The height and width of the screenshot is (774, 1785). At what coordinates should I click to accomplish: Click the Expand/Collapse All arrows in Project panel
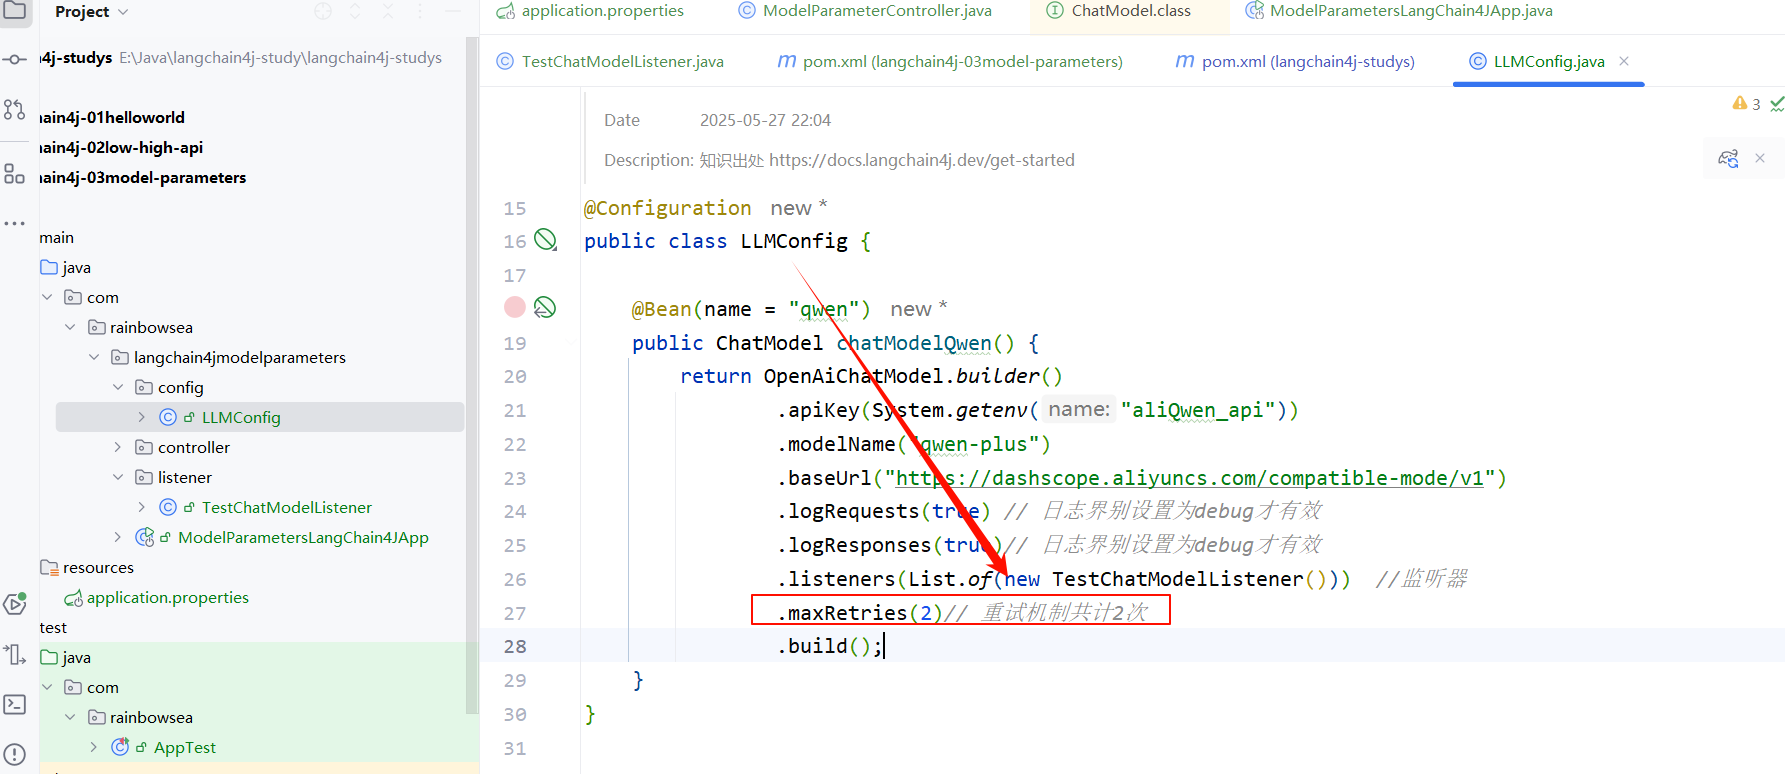point(355,11)
